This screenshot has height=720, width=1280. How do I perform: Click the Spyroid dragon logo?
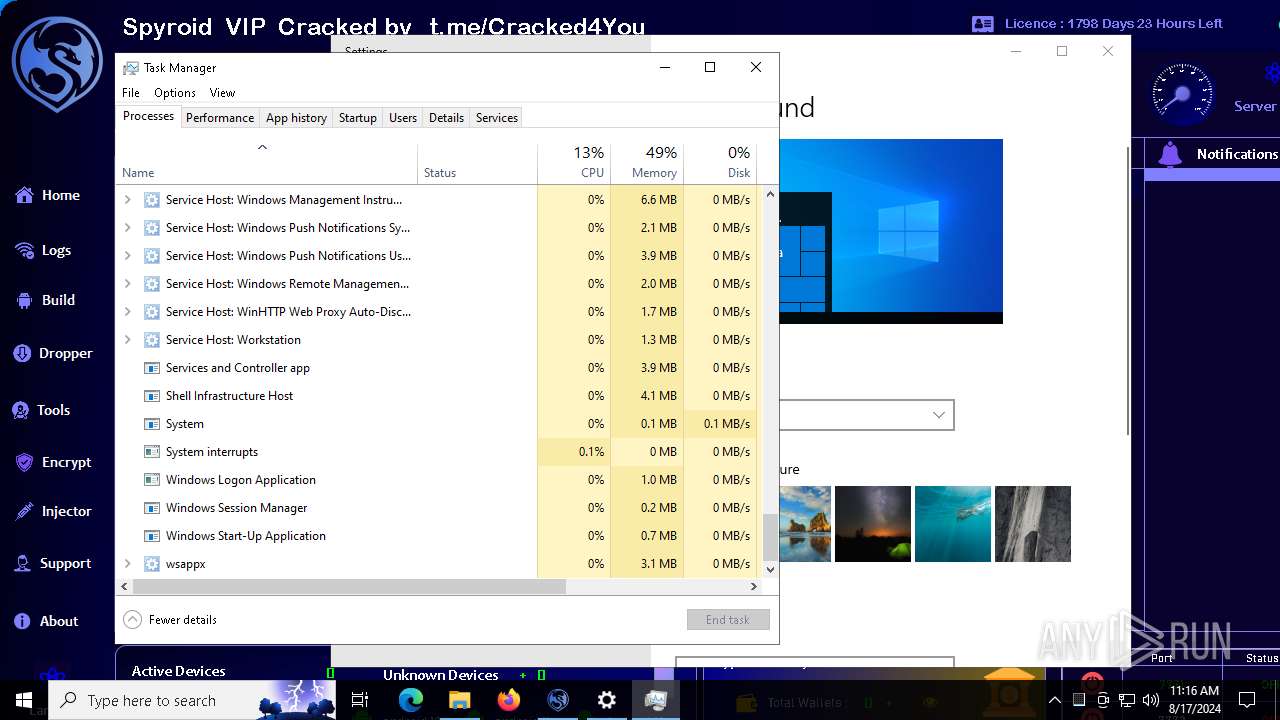point(57,64)
